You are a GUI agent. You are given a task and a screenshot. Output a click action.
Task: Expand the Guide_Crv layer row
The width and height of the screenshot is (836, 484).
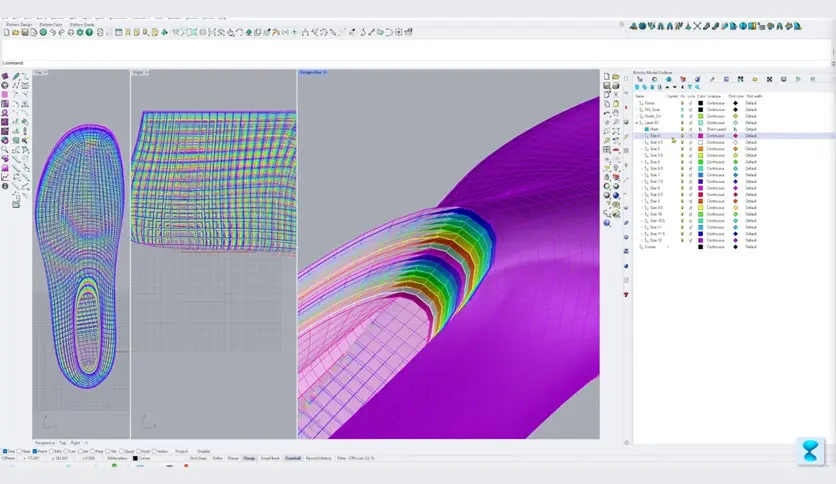click(x=637, y=116)
